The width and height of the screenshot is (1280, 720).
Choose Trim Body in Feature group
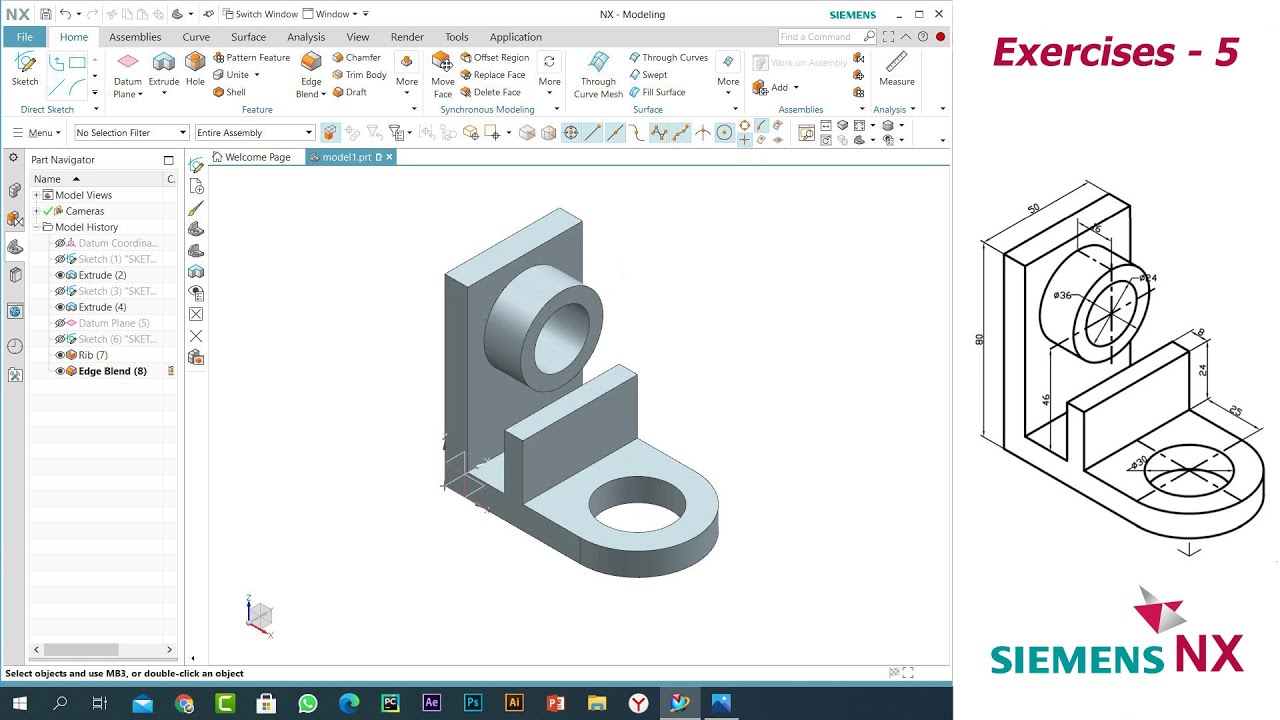pos(359,75)
